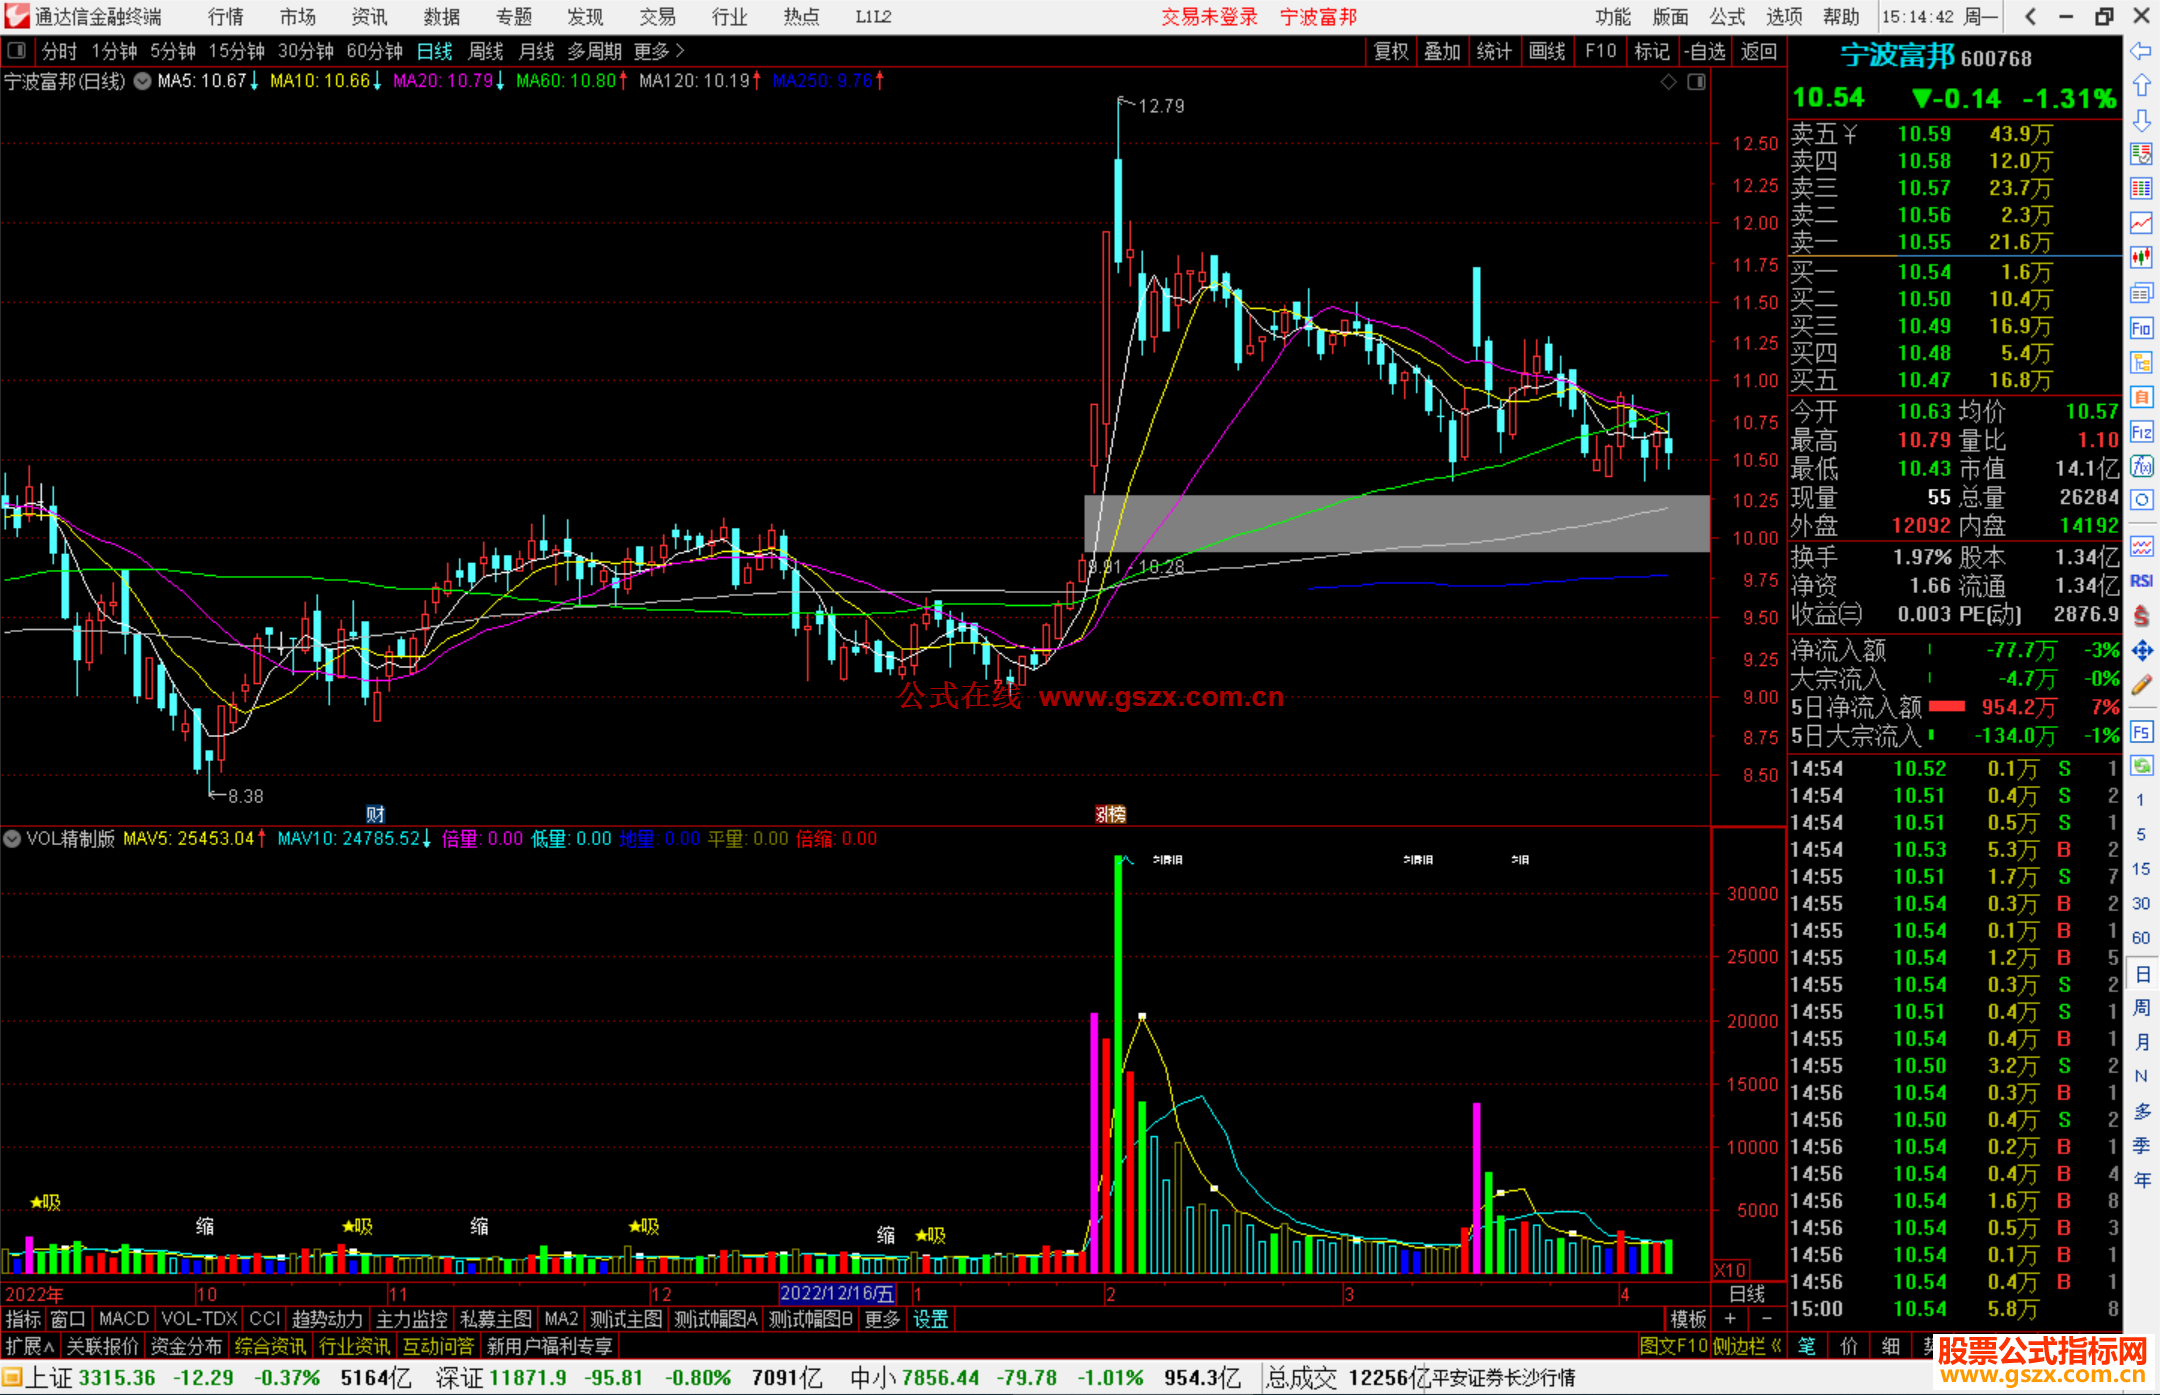The image size is (2160, 1395).
Task: Click the chart panel window icon near diamond
Action: [1696, 82]
